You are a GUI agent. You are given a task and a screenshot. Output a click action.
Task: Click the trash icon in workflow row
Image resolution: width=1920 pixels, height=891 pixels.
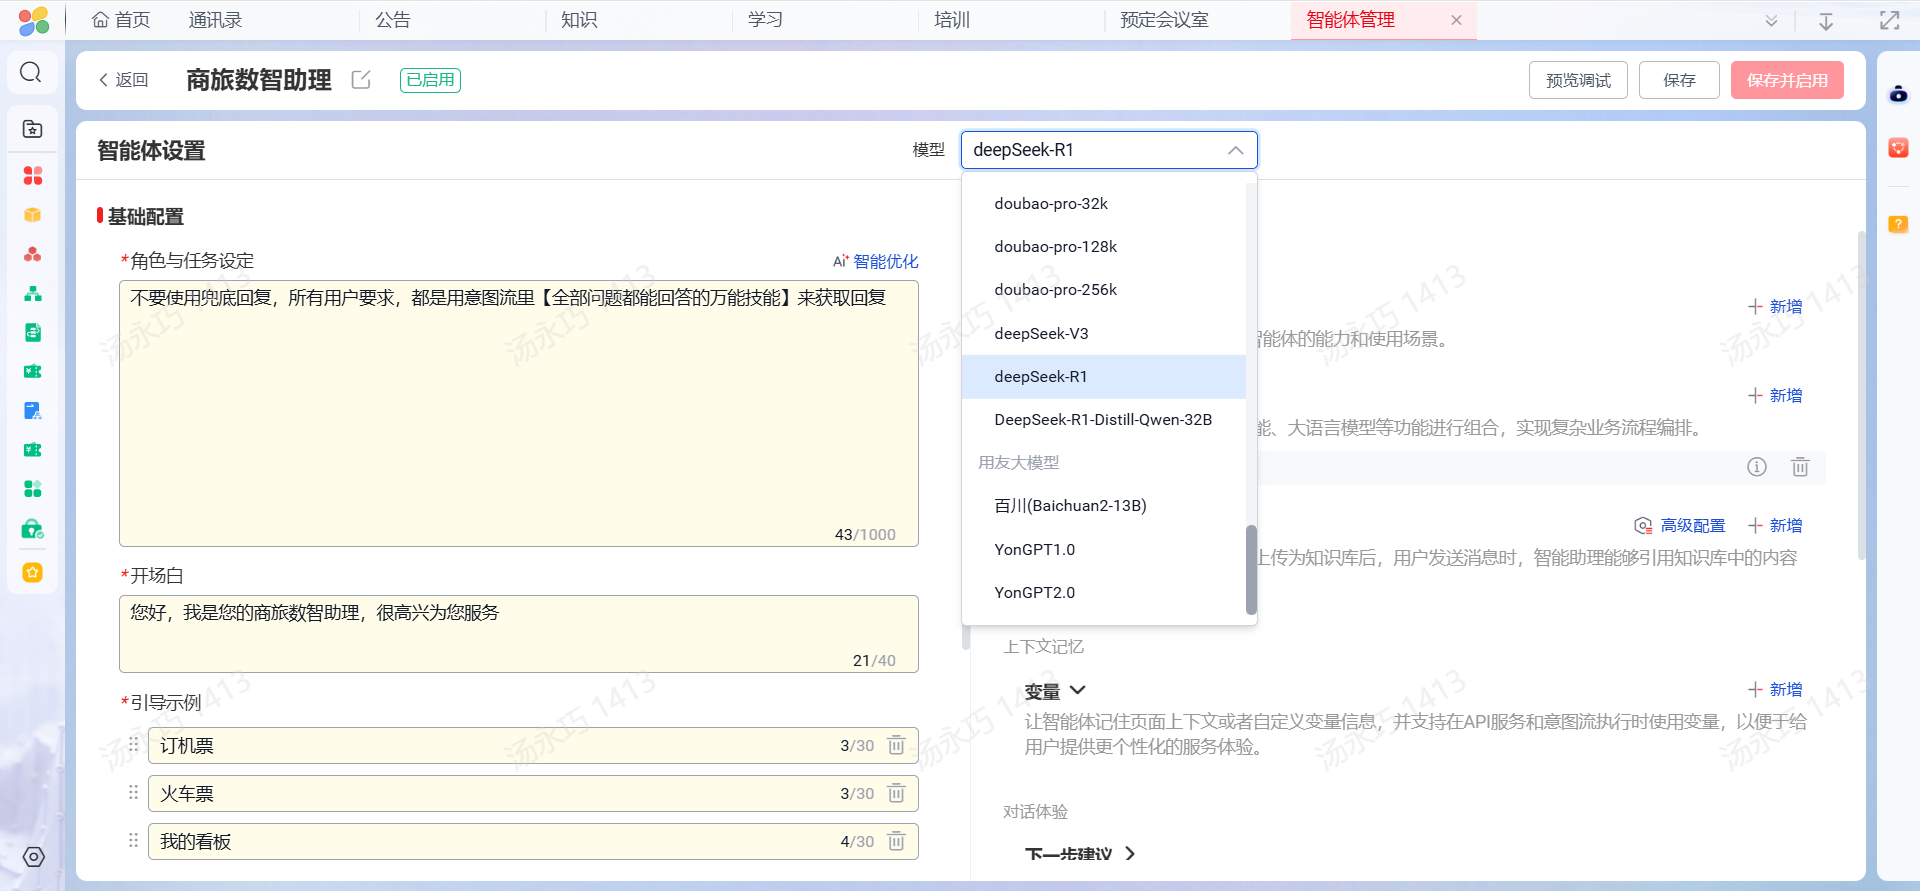click(x=1800, y=467)
